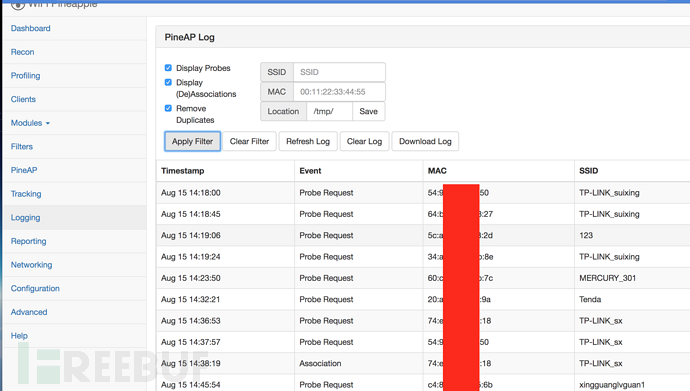Open the Help page
The height and width of the screenshot is (391, 690).
(19, 336)
